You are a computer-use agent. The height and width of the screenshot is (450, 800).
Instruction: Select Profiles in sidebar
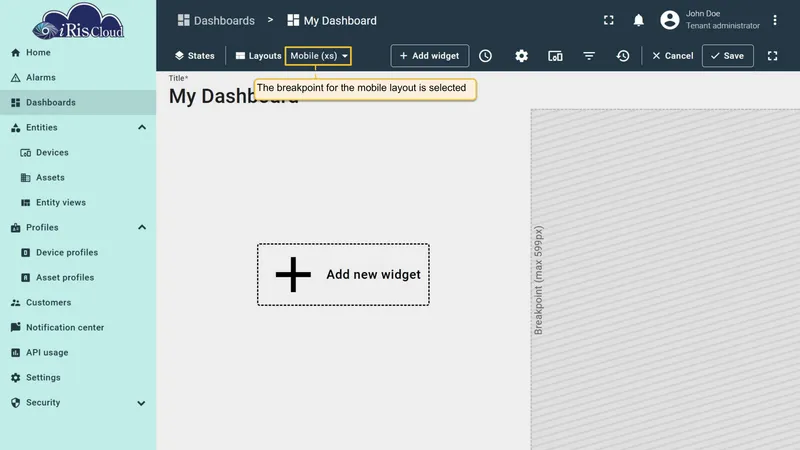78,228
